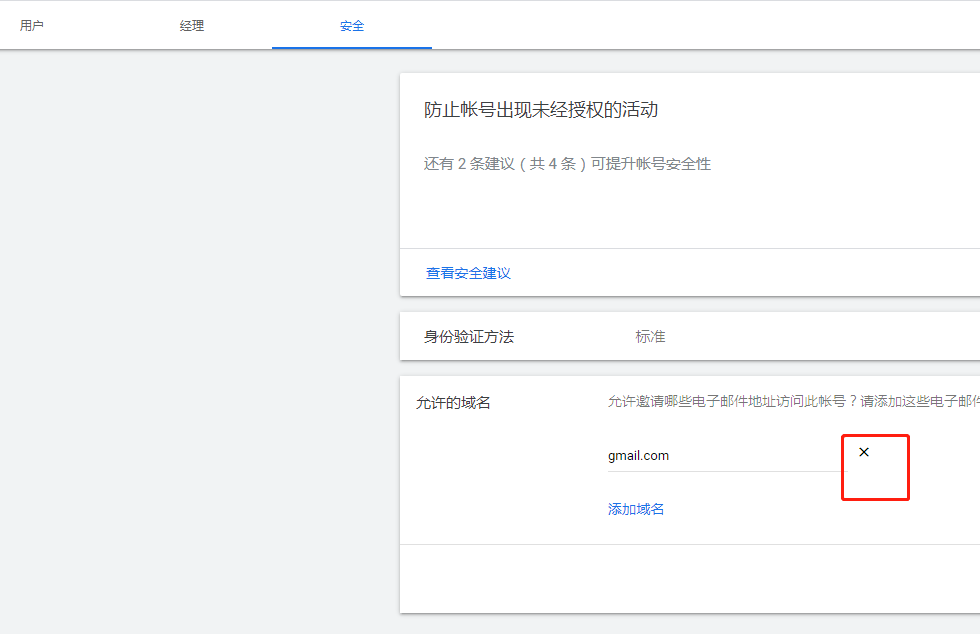Image resolution: width=980 pixels, height=634 pixels.
Task: Click the text 还有 2 条建议
Action: (x=469, y=164)
